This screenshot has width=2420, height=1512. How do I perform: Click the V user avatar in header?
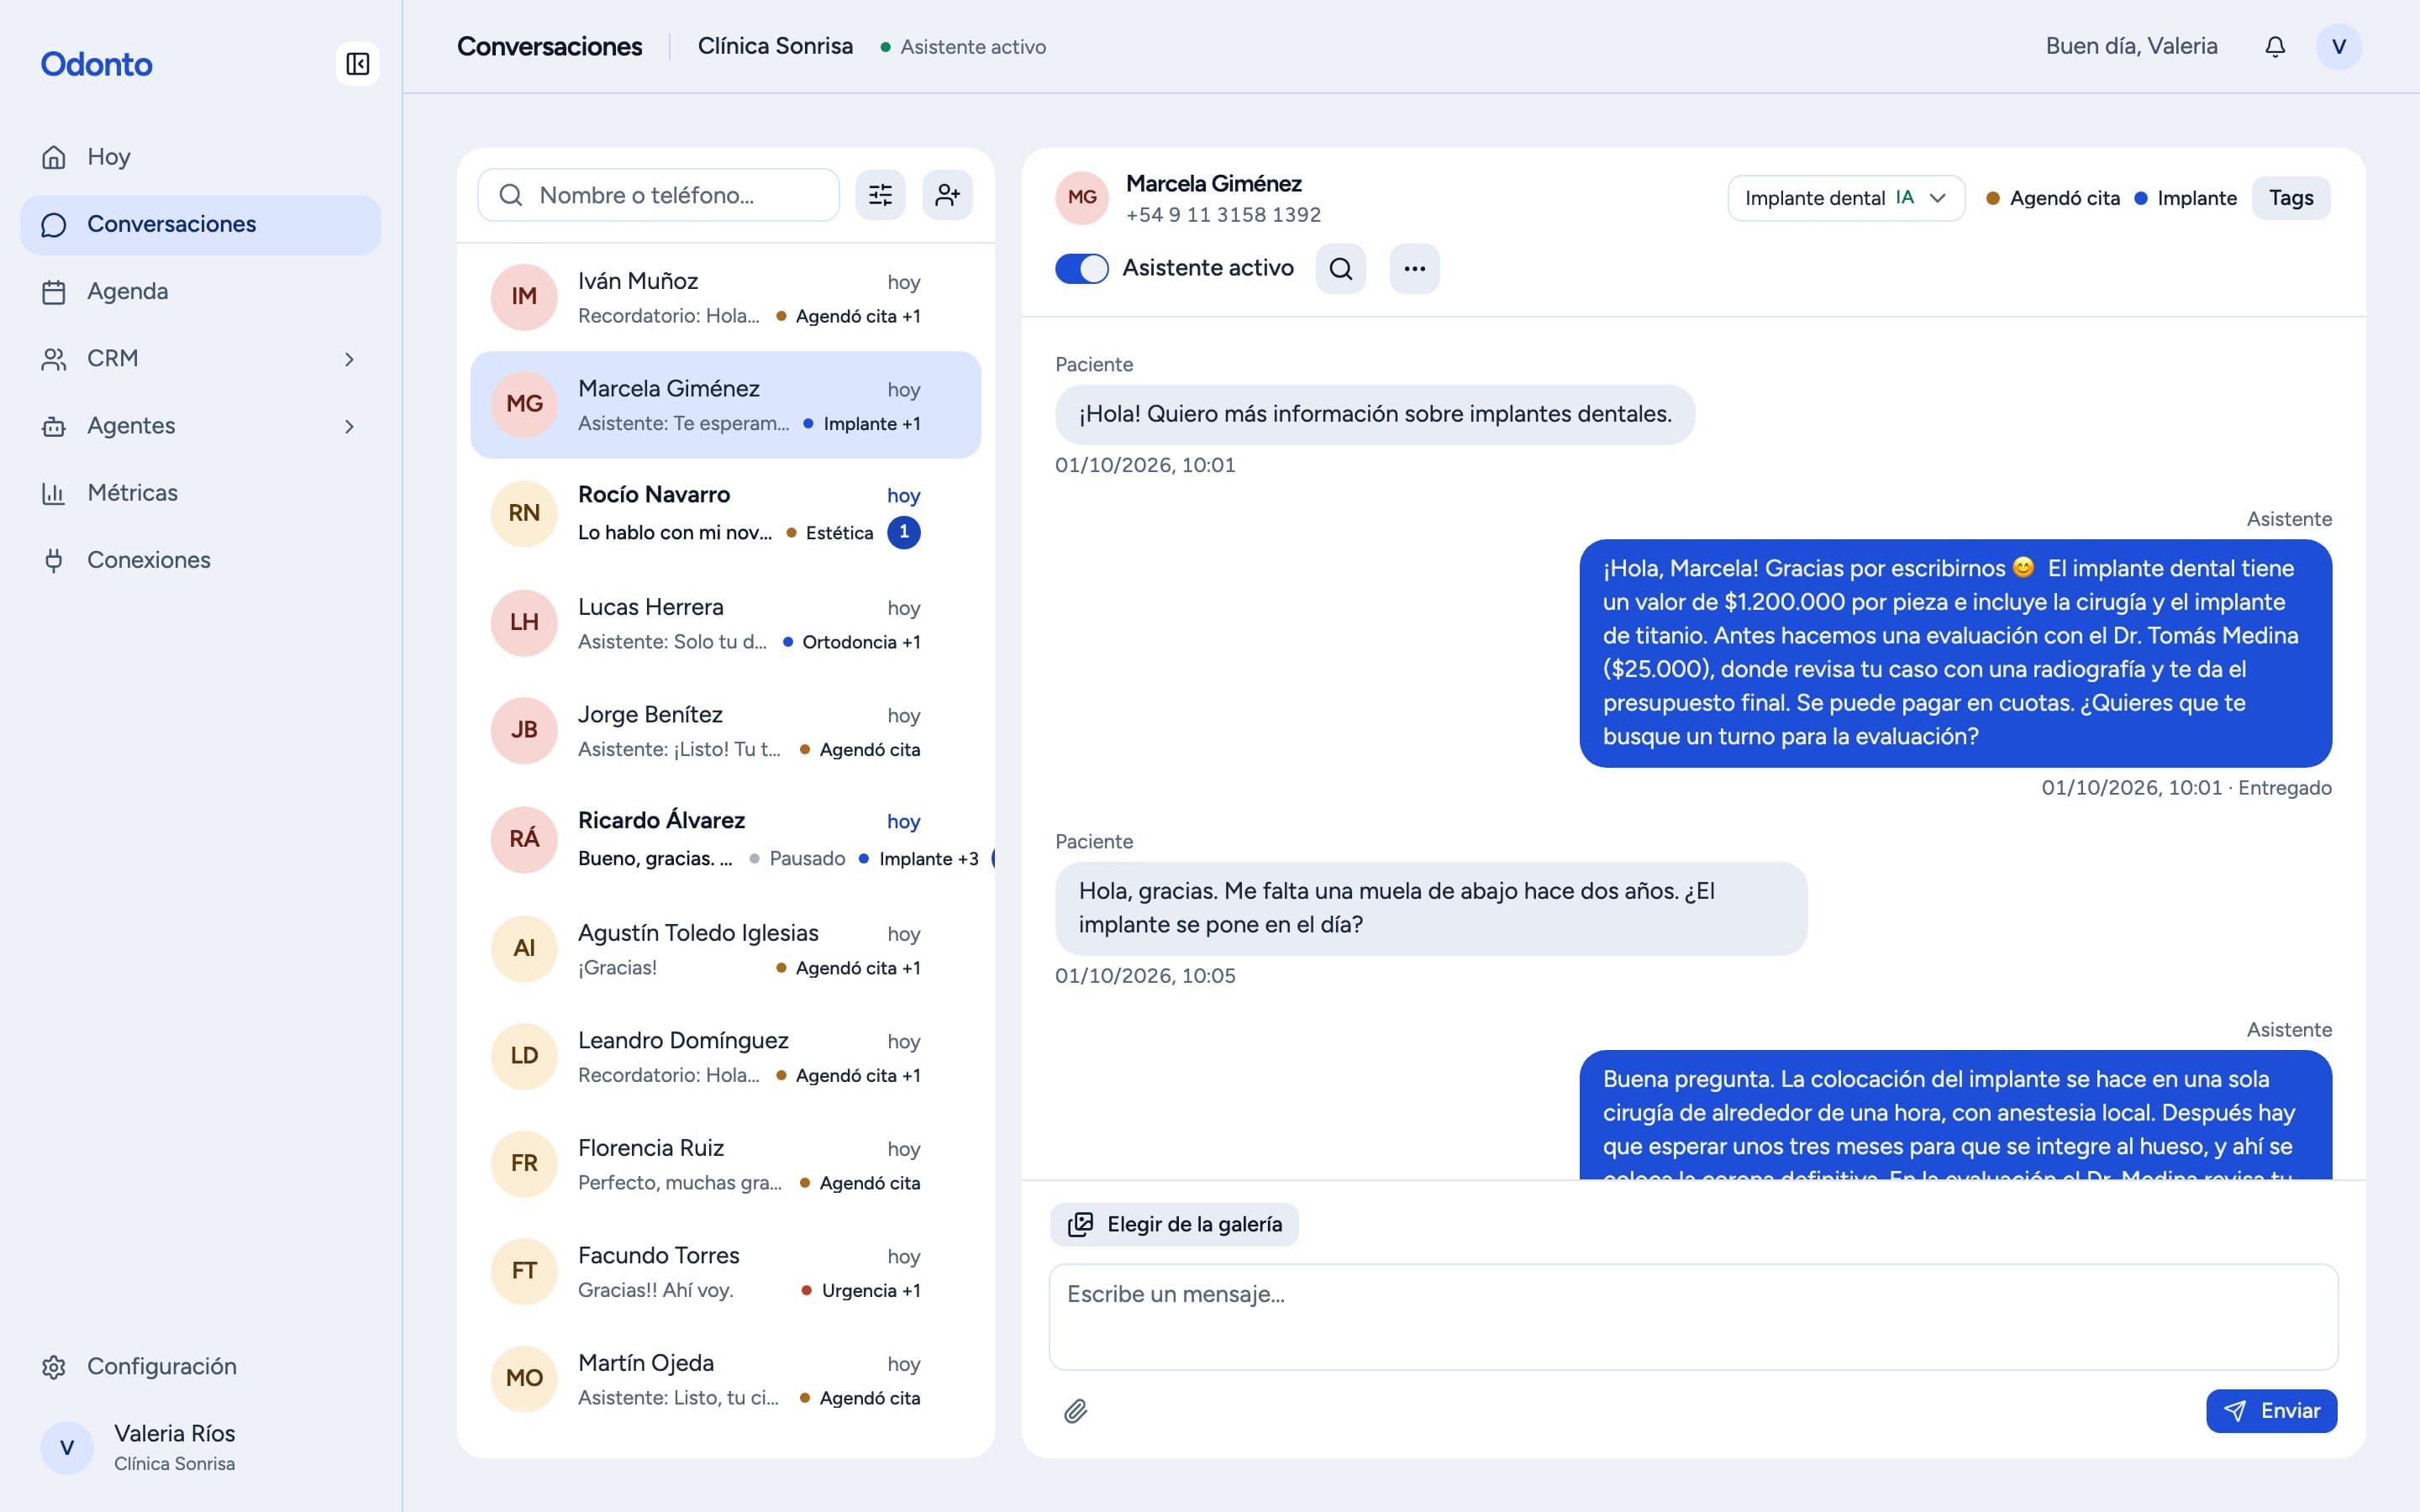(2338, 47)
